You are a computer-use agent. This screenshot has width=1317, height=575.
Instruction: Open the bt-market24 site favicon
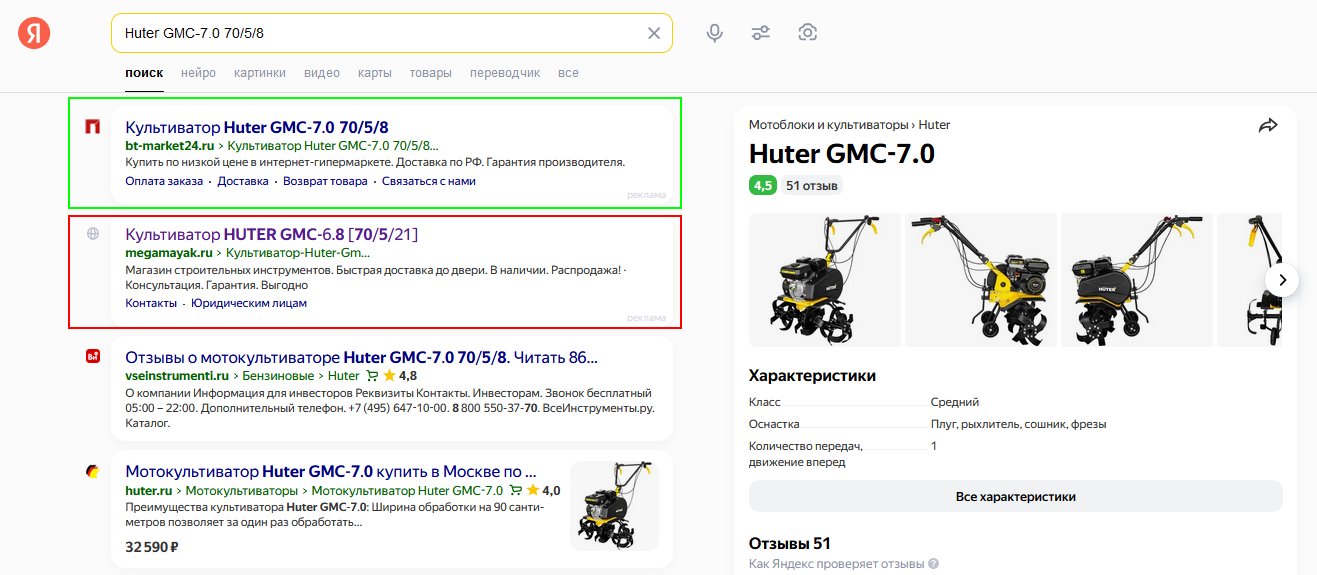(92, 126)
